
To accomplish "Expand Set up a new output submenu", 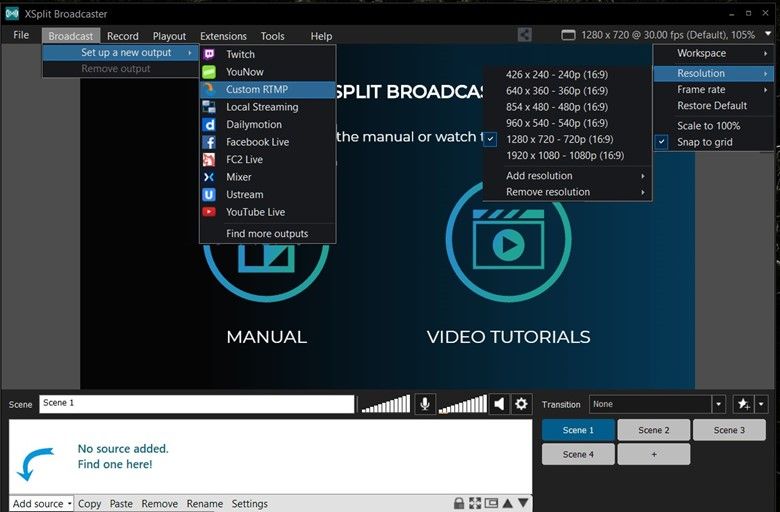I will [120, 52].
